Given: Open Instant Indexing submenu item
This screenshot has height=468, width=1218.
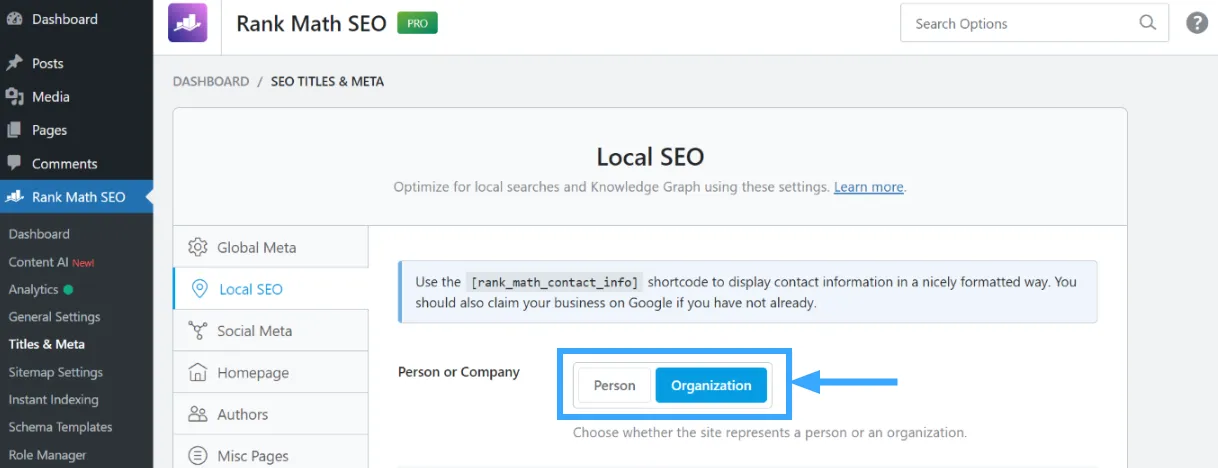Looking at the screenshot, I should click(53, 399).
